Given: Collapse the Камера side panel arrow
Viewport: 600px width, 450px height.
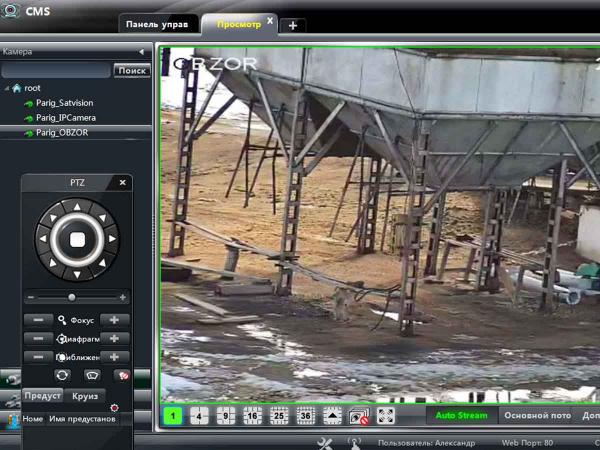Looking at the screenshot, I should click(141, 51).
